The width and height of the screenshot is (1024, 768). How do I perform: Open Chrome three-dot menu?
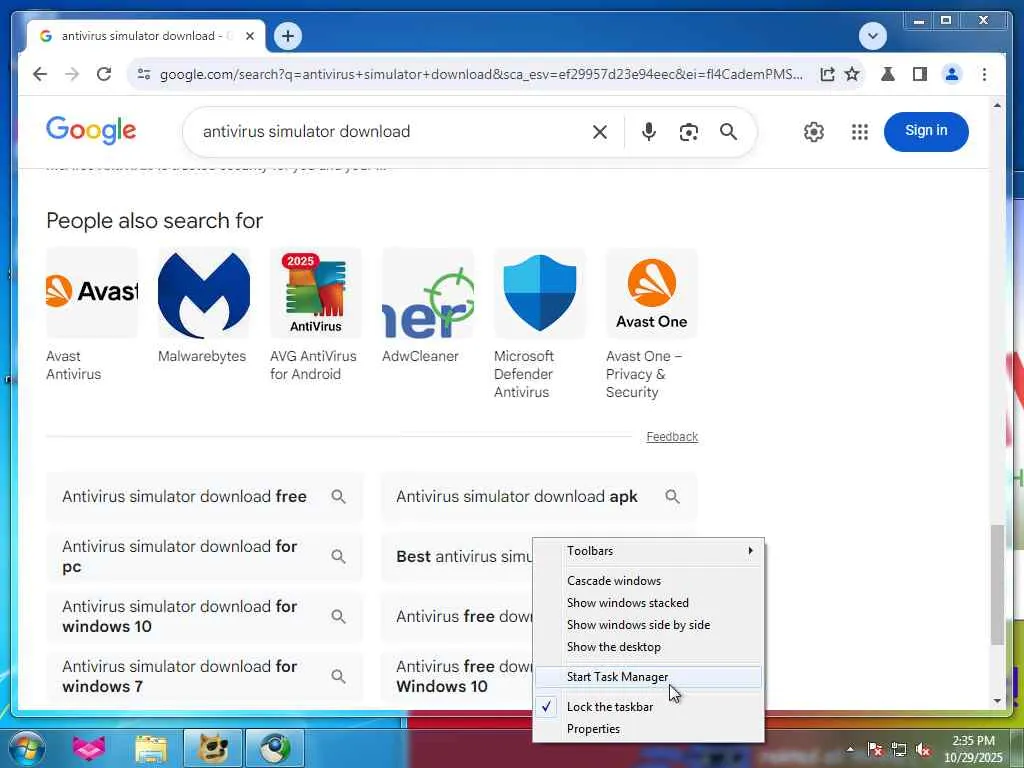[x=984, y=74]
